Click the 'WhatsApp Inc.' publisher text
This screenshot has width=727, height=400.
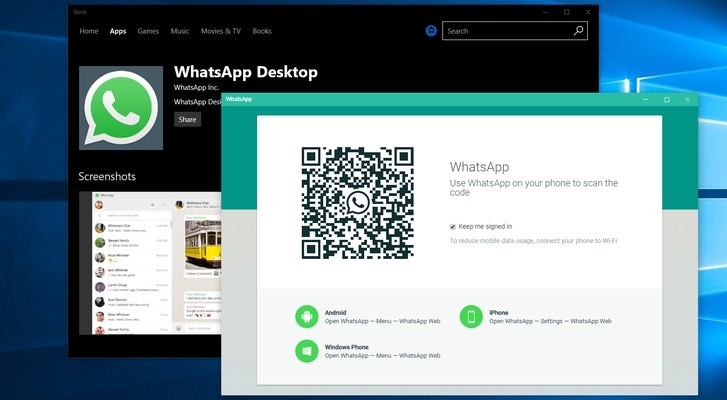coord(196,87)
